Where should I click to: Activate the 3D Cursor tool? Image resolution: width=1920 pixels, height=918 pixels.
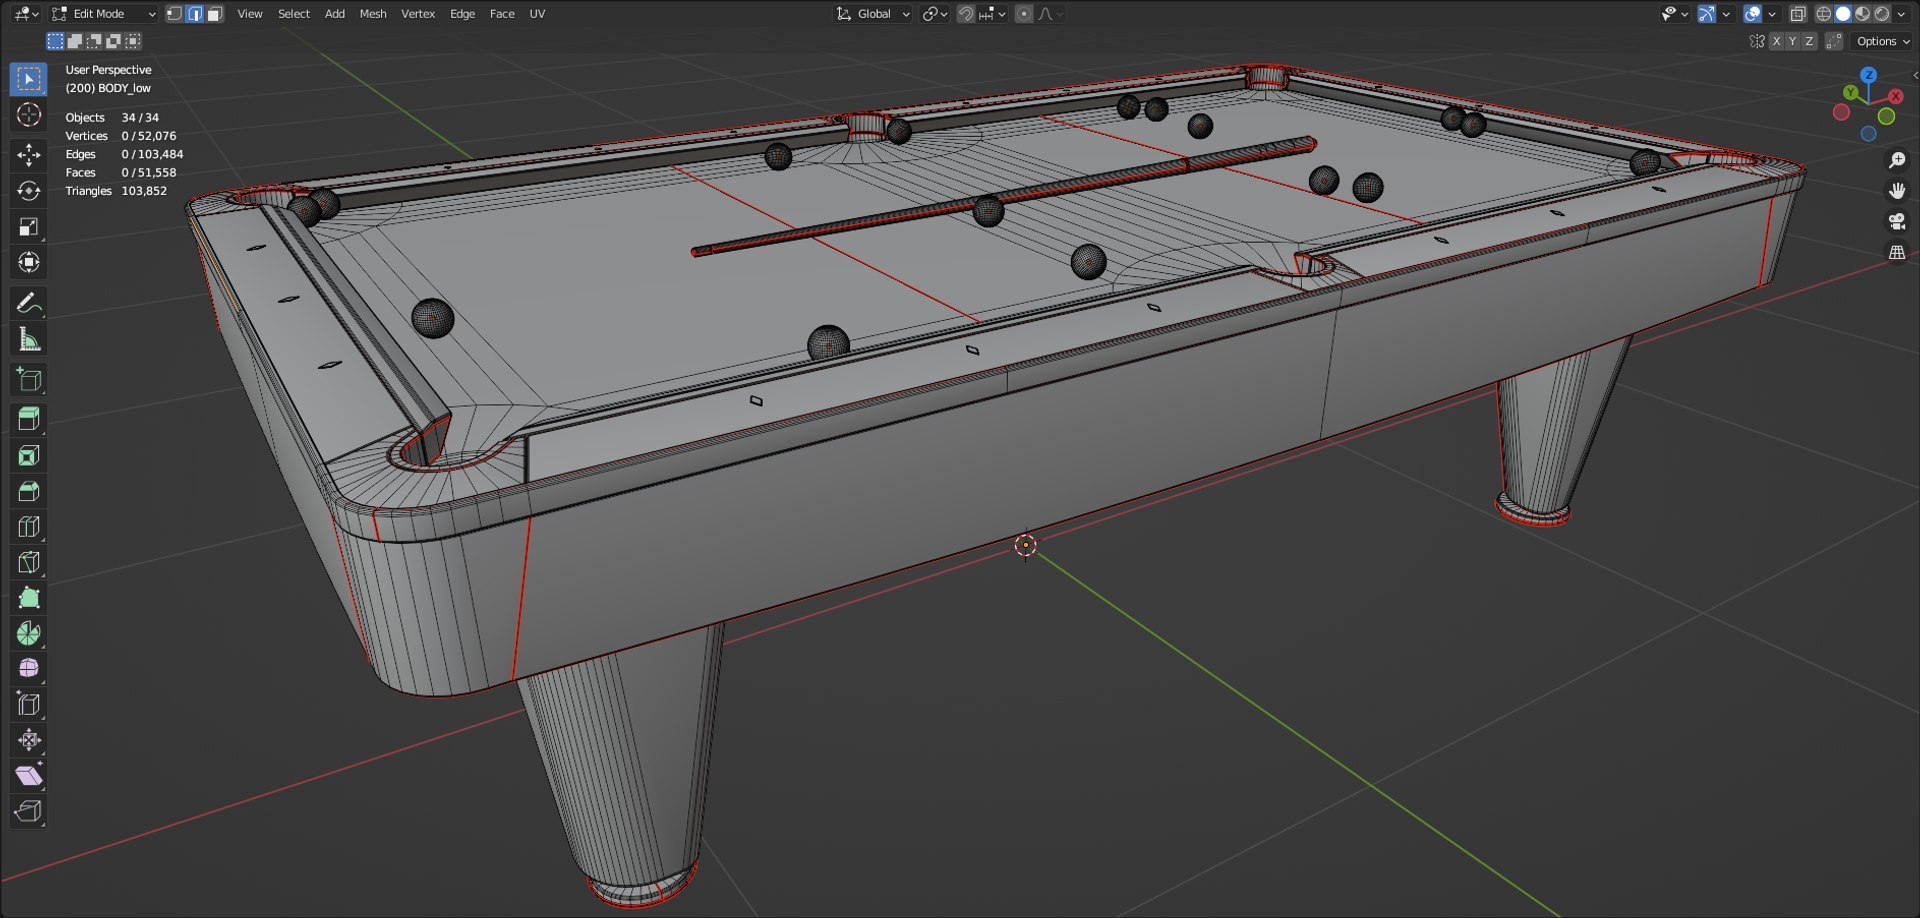click(28, 115)
